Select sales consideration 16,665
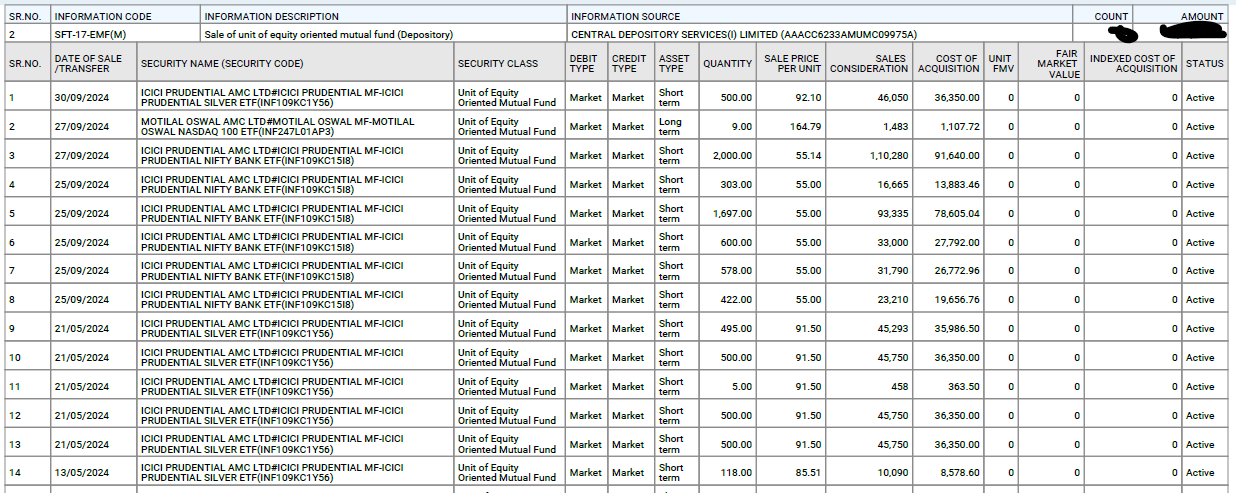The image size is (1236, 493). [892, 185]
